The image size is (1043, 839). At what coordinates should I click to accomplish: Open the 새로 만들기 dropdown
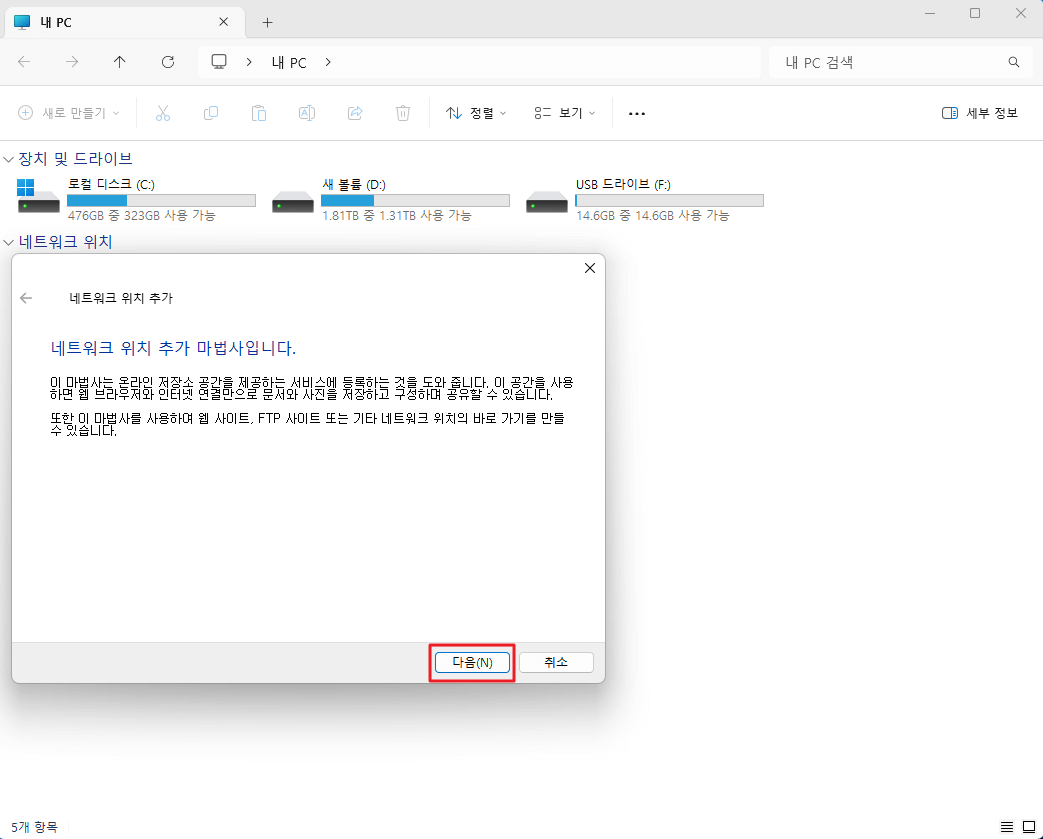[69, 113]
